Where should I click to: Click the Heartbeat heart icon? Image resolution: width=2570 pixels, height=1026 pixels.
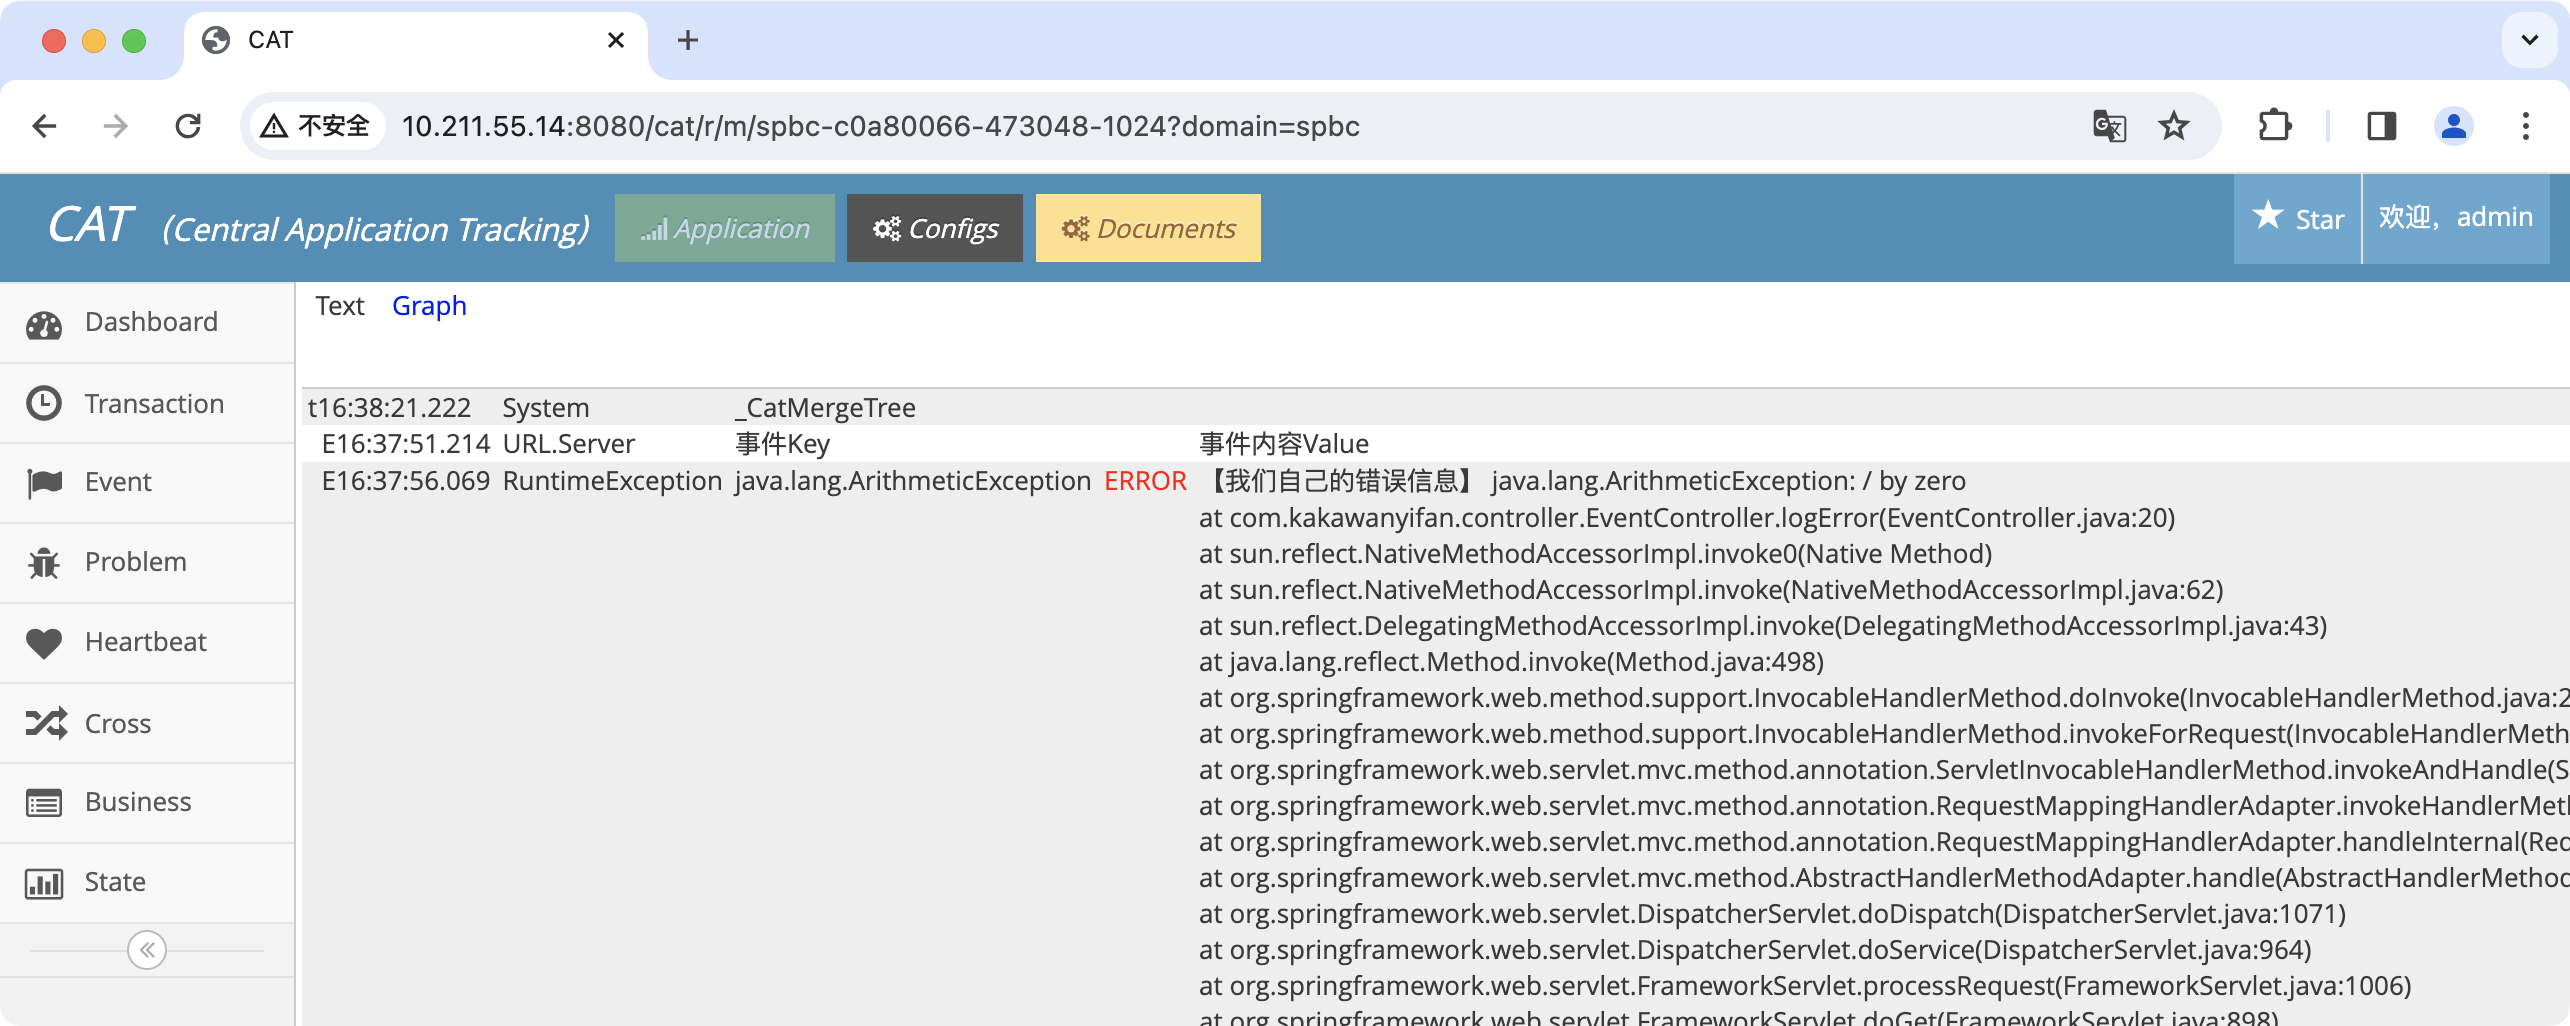point(44,643)
